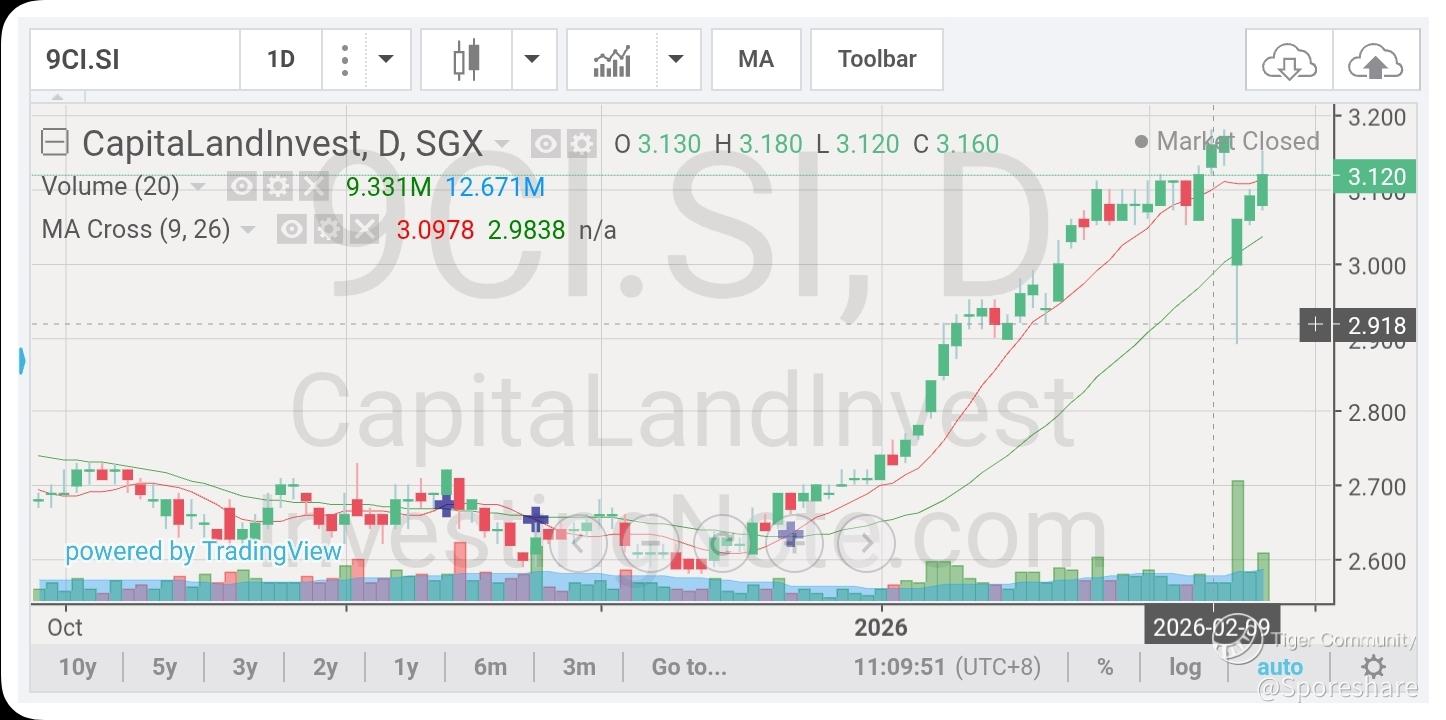Viewport: 1446px width, 720px height.
Task: Reset chart view with the circular reset button
Action: point(722,543)
